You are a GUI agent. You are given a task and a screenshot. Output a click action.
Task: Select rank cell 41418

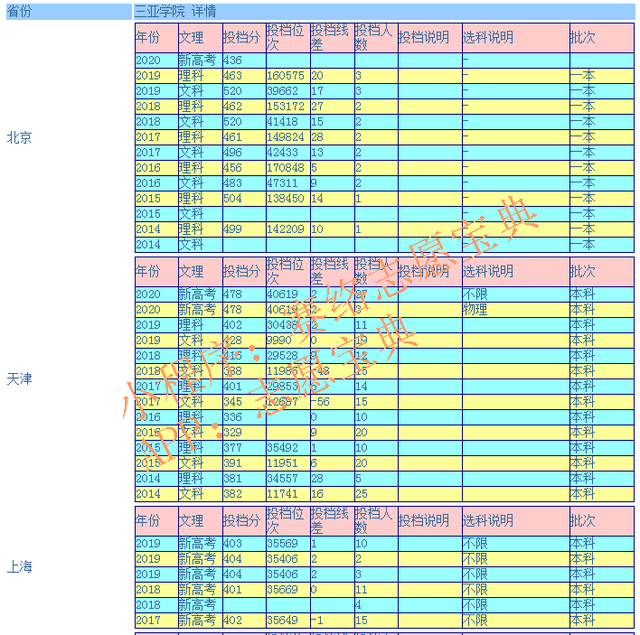[x=288, y=122]
